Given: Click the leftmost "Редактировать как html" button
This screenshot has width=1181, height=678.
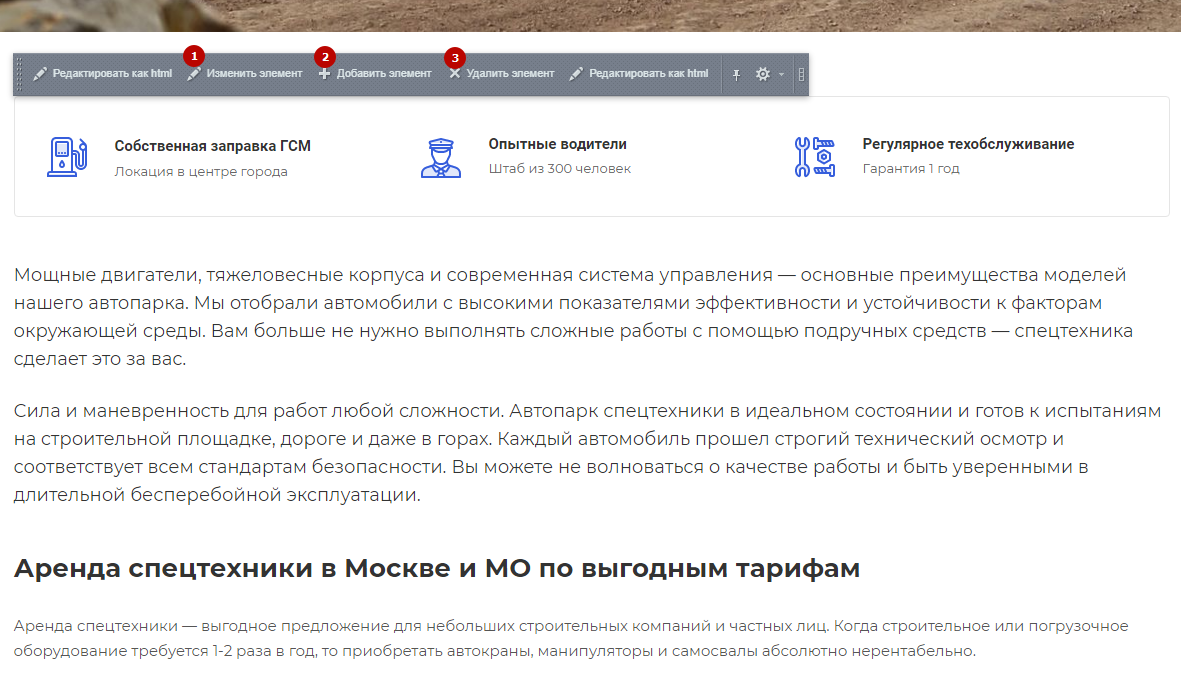Looking at the screenshot, I should (102, 74).
